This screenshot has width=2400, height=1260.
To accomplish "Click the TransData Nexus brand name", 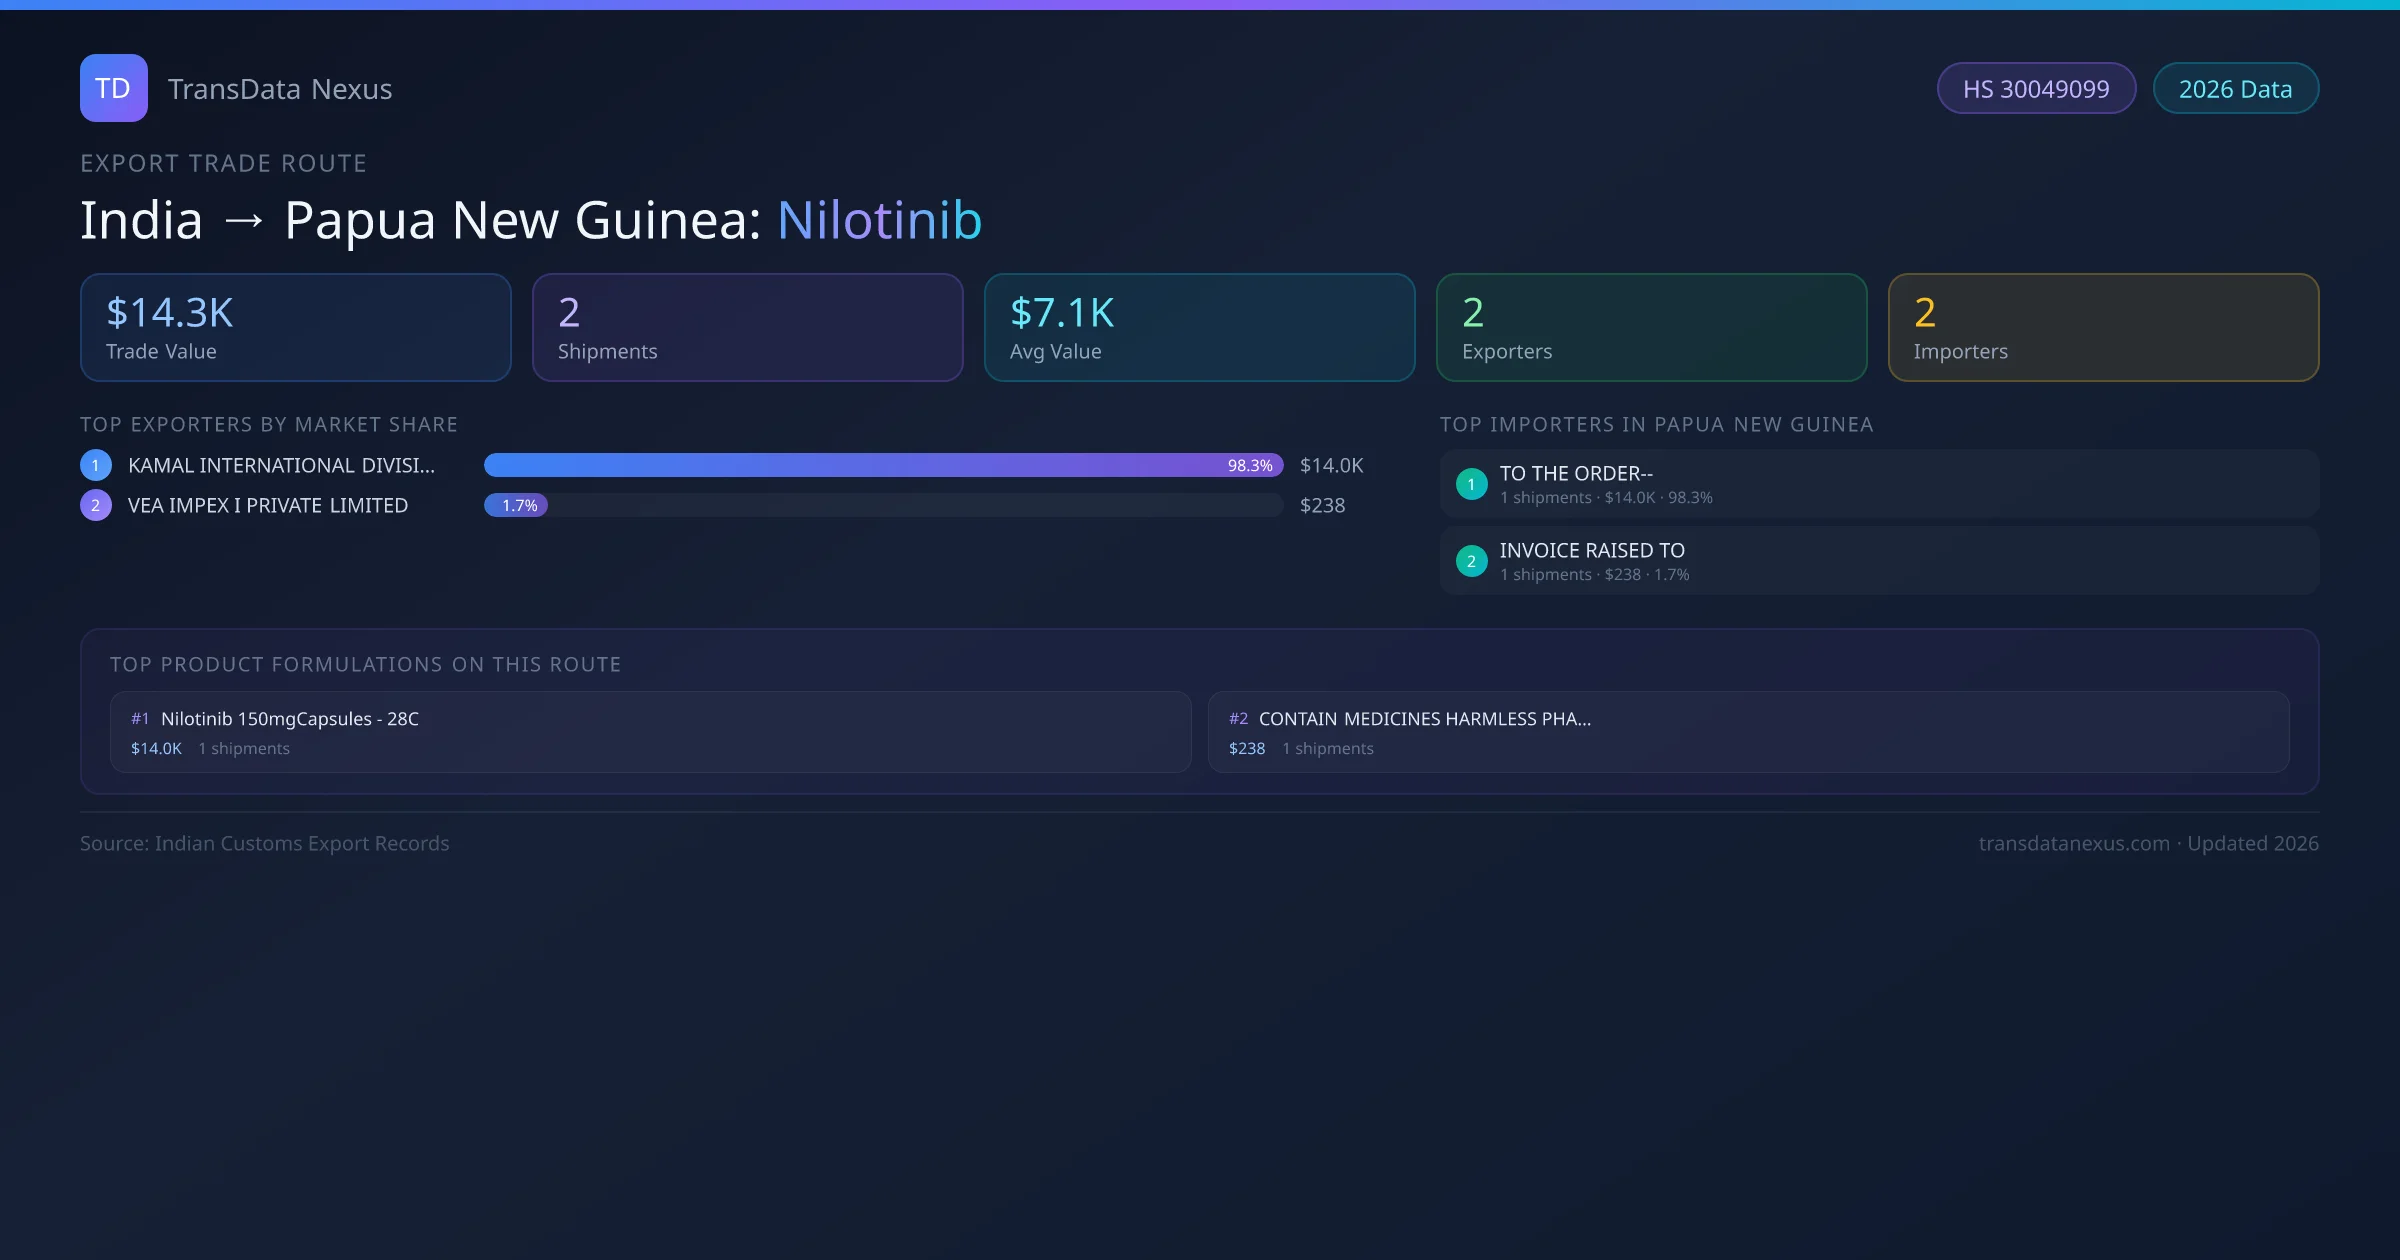I will (x=280, y=89).
